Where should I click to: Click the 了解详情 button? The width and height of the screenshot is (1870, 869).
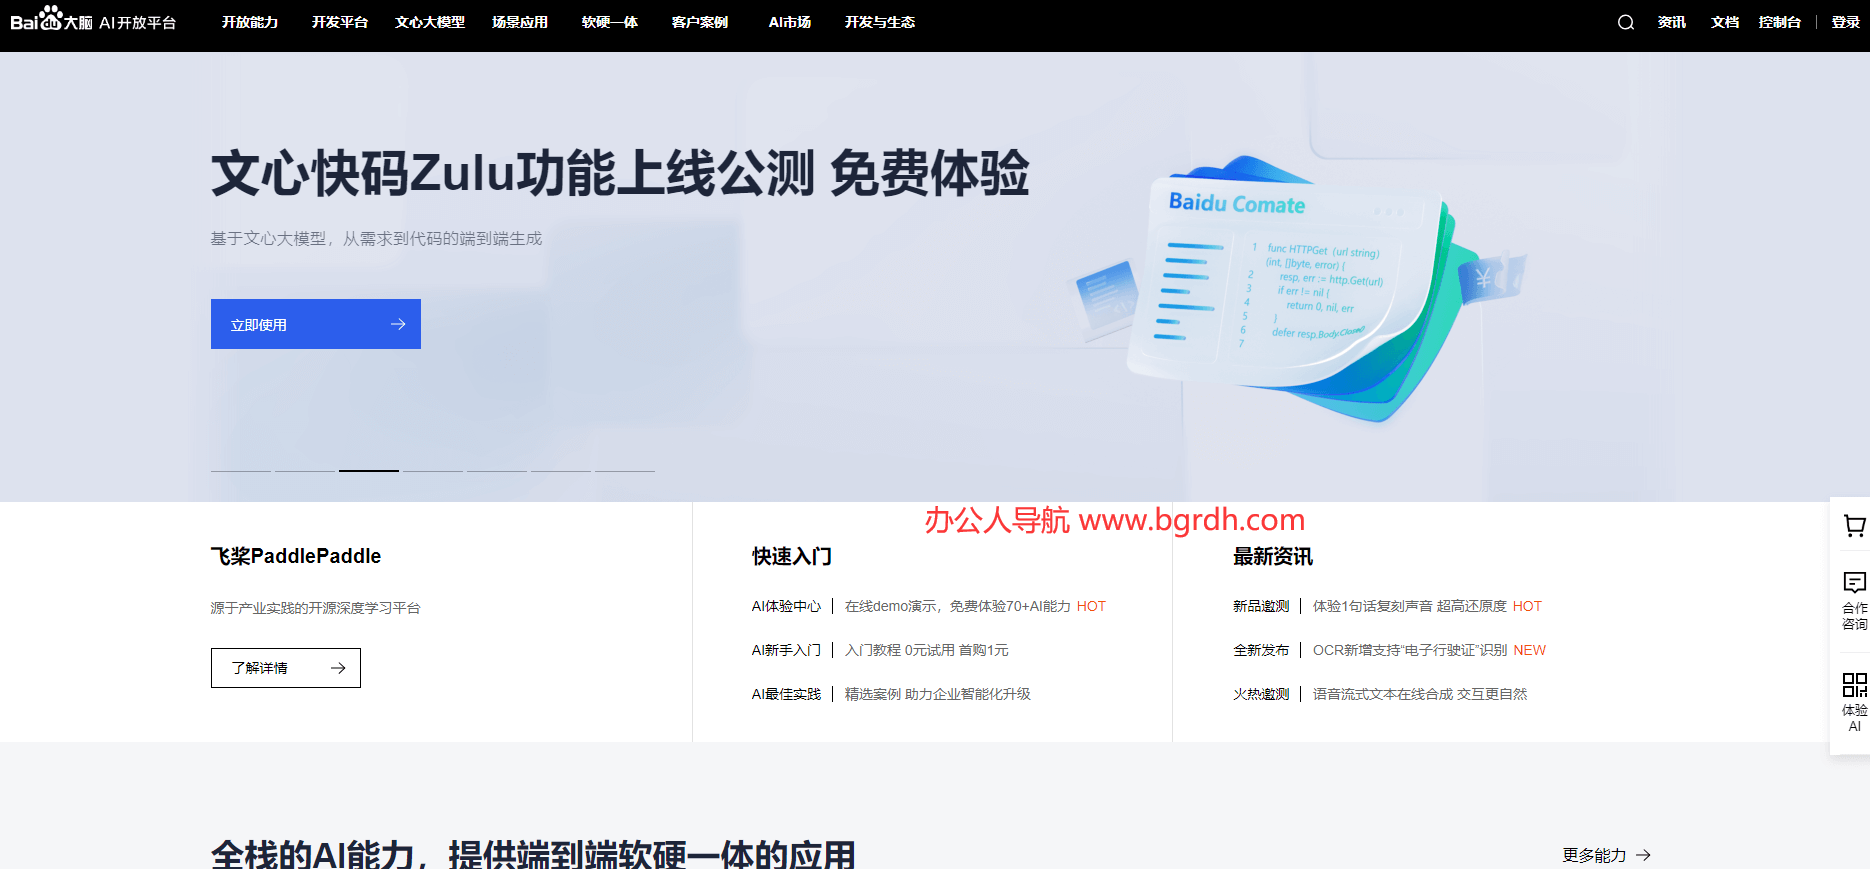pos(286,668)
